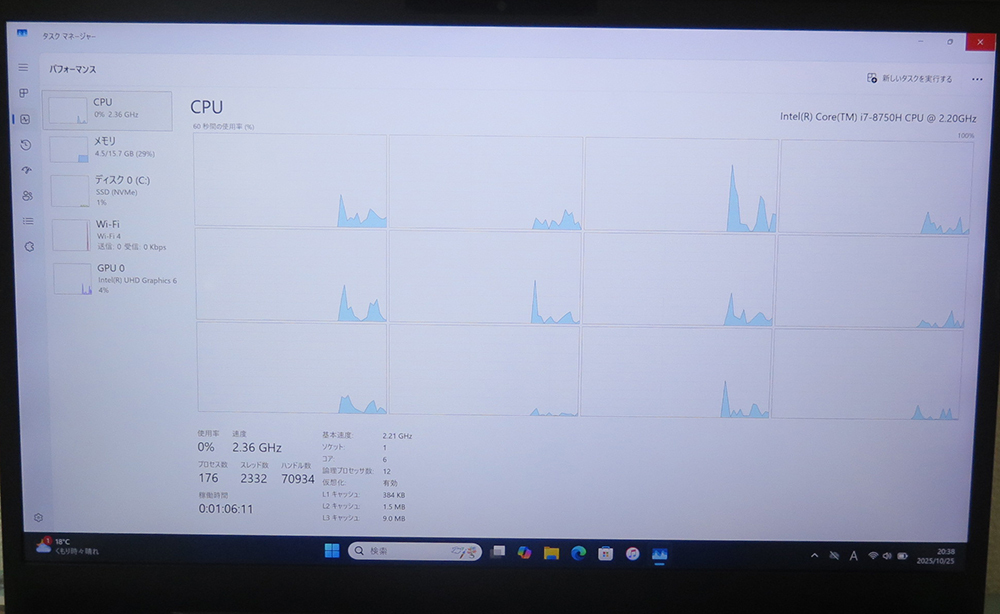The image size is (1000, 614).
Task: Select ディスク 0 (C:) performance item
Action: pyautogui.click(x=112, y=190)
